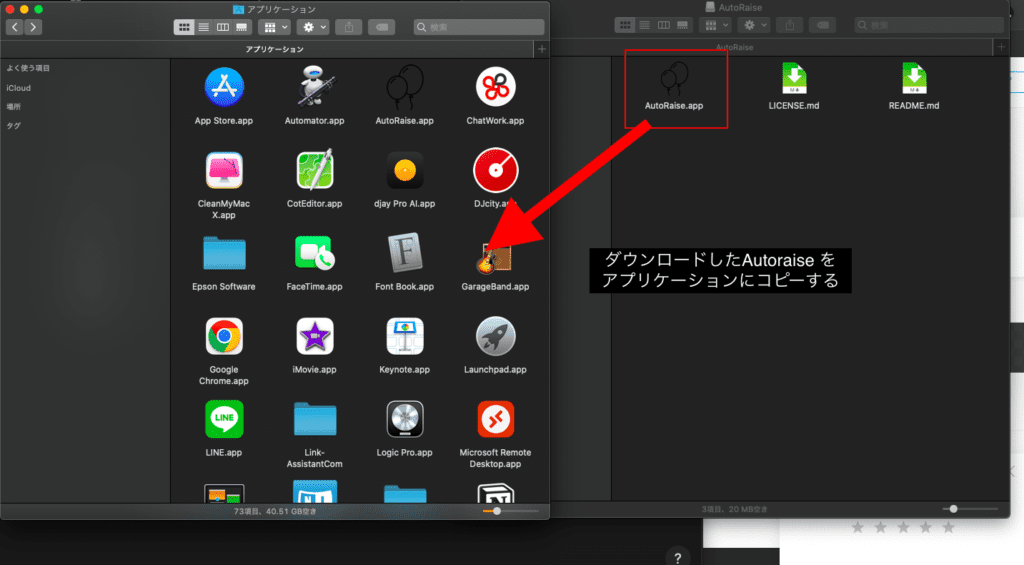Expand 場所 sidebar section

(x=14, y=106)
